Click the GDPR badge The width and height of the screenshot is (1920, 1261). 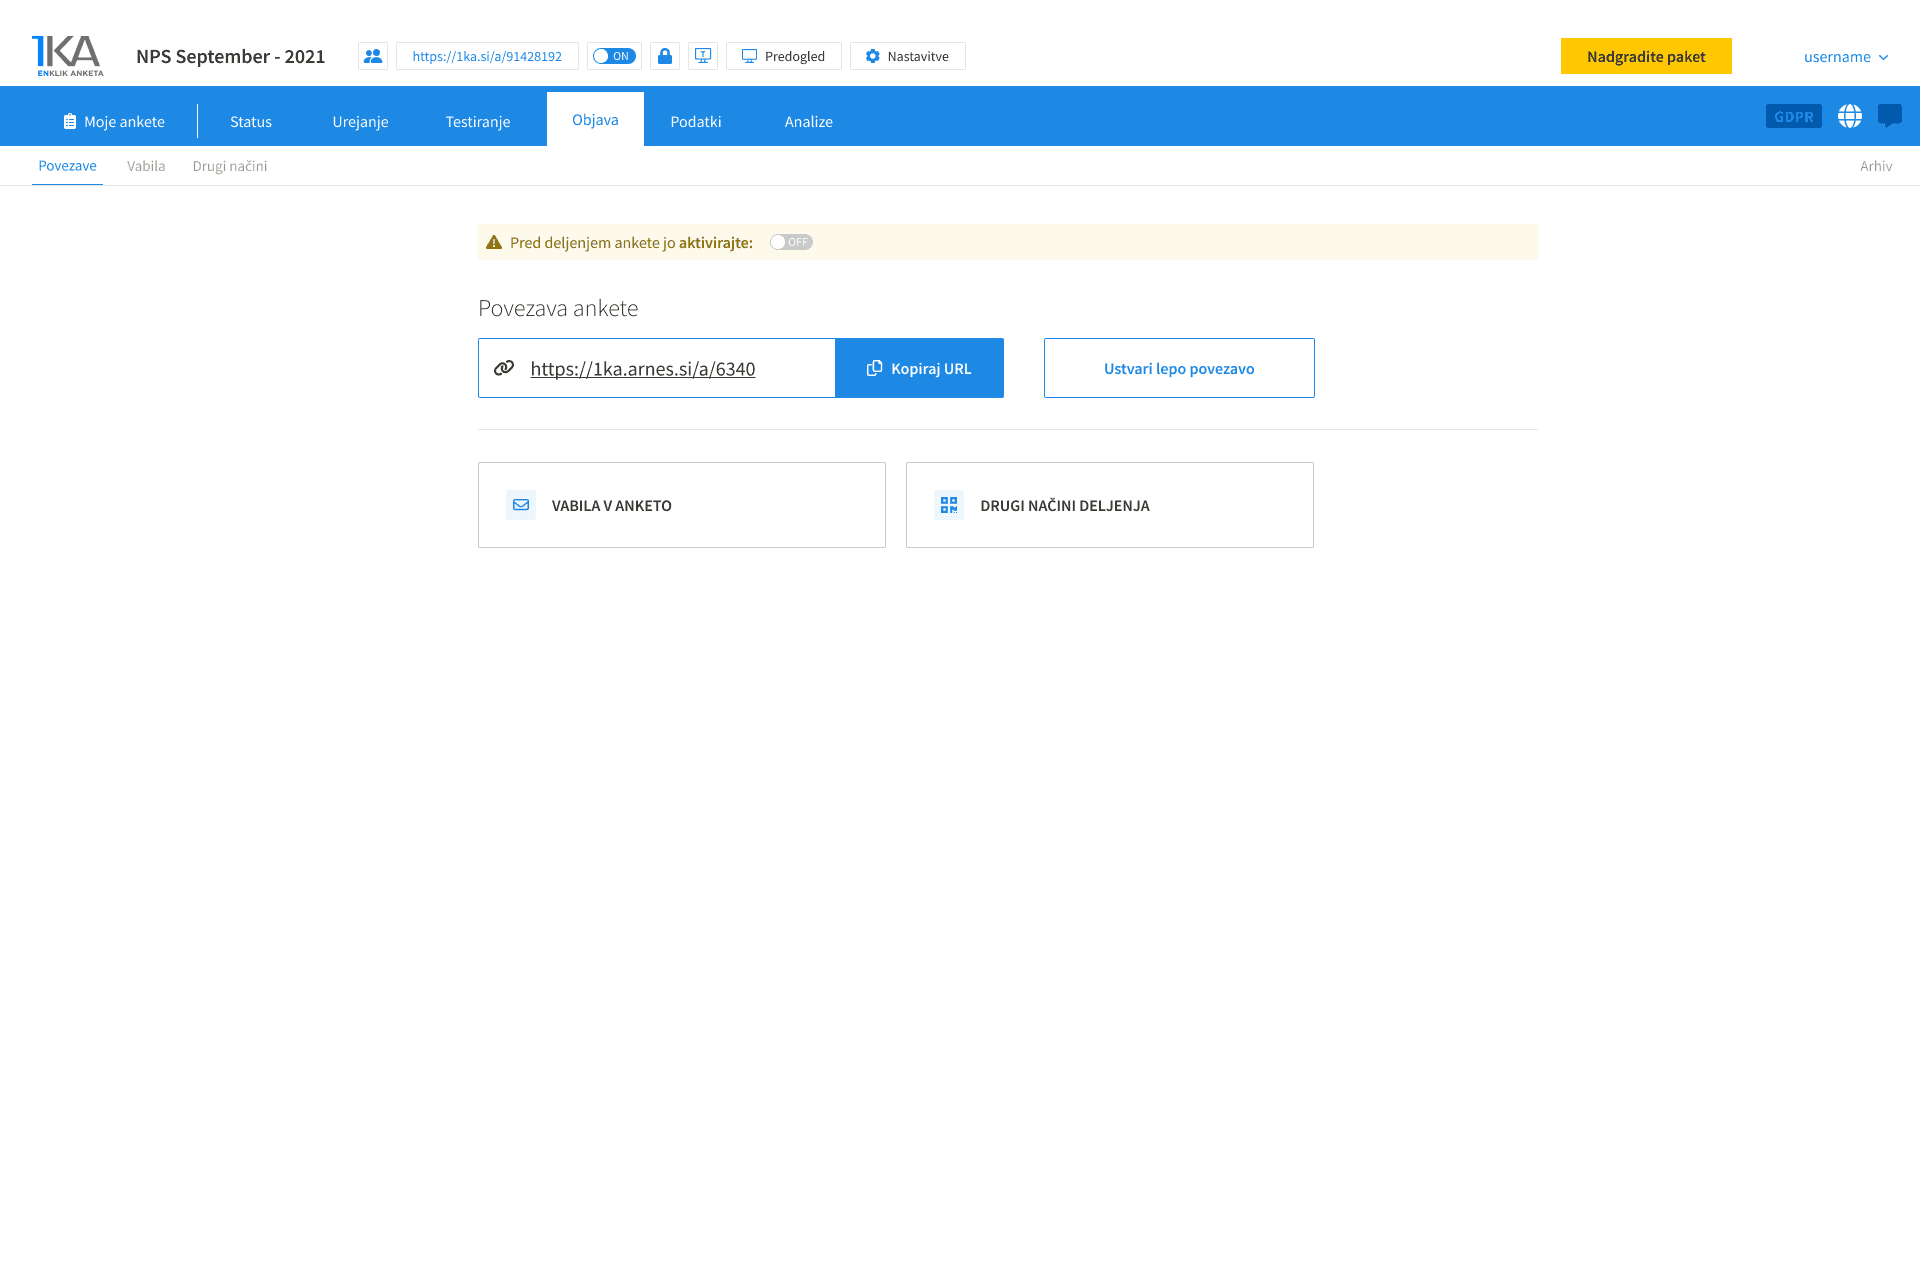tap(1793, 116)
